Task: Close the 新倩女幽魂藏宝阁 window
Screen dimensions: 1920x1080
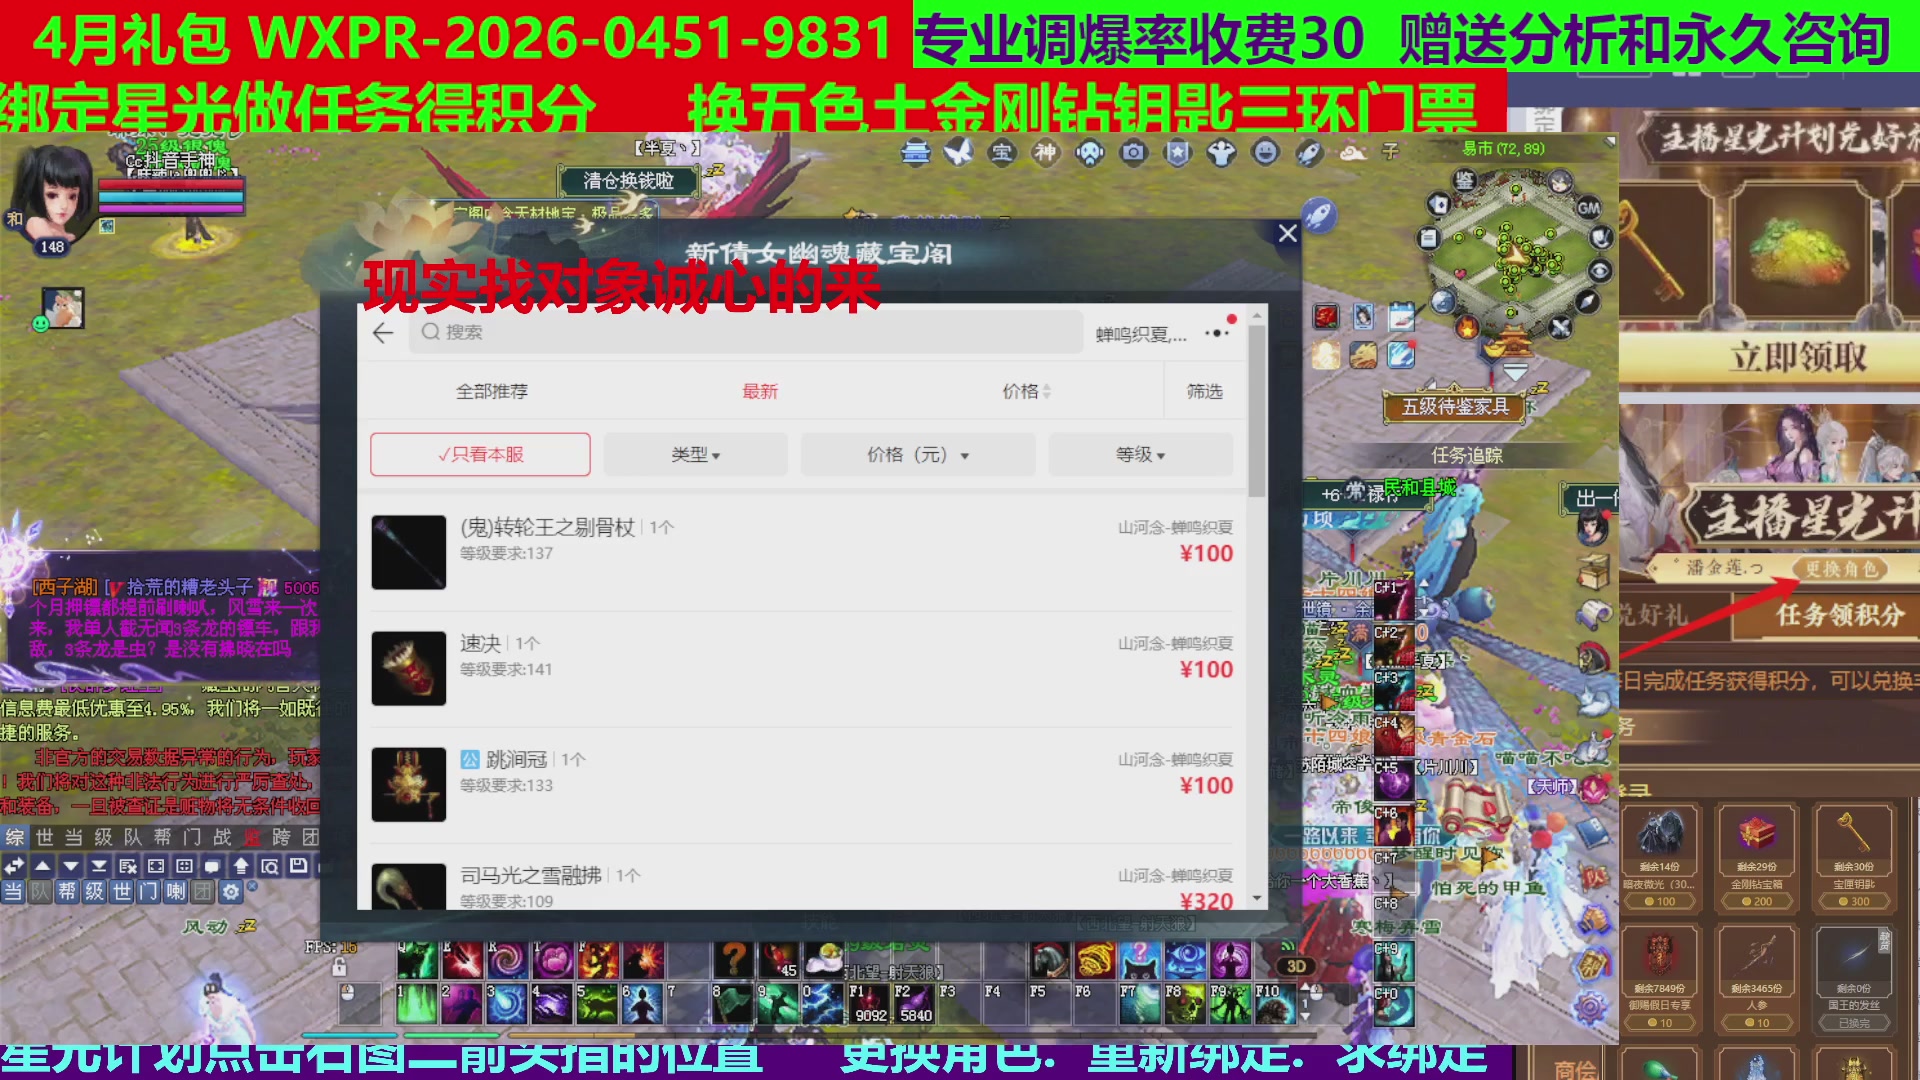Action: pos(1288,233)
